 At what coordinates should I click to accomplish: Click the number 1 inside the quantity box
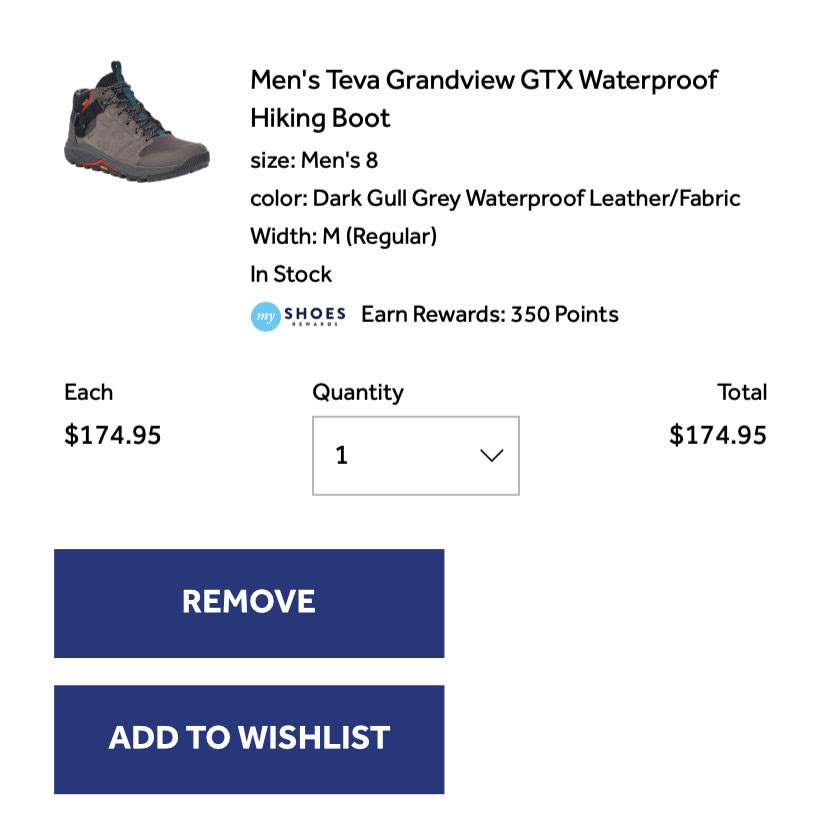(342, 455)
